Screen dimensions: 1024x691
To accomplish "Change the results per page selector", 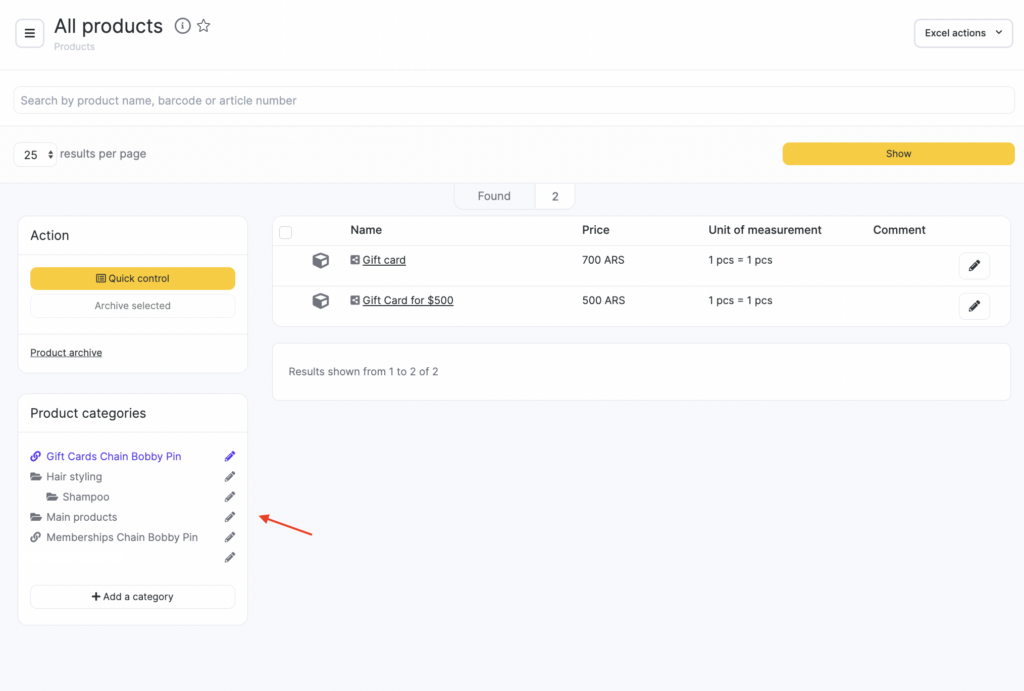I will [36, 155].
